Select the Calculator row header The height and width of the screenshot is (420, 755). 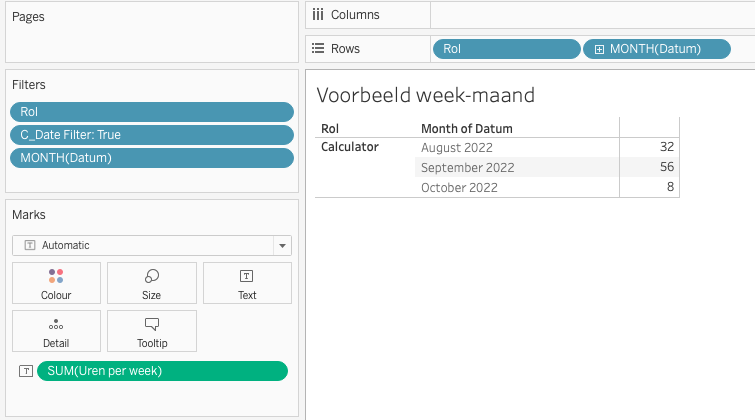350,147
